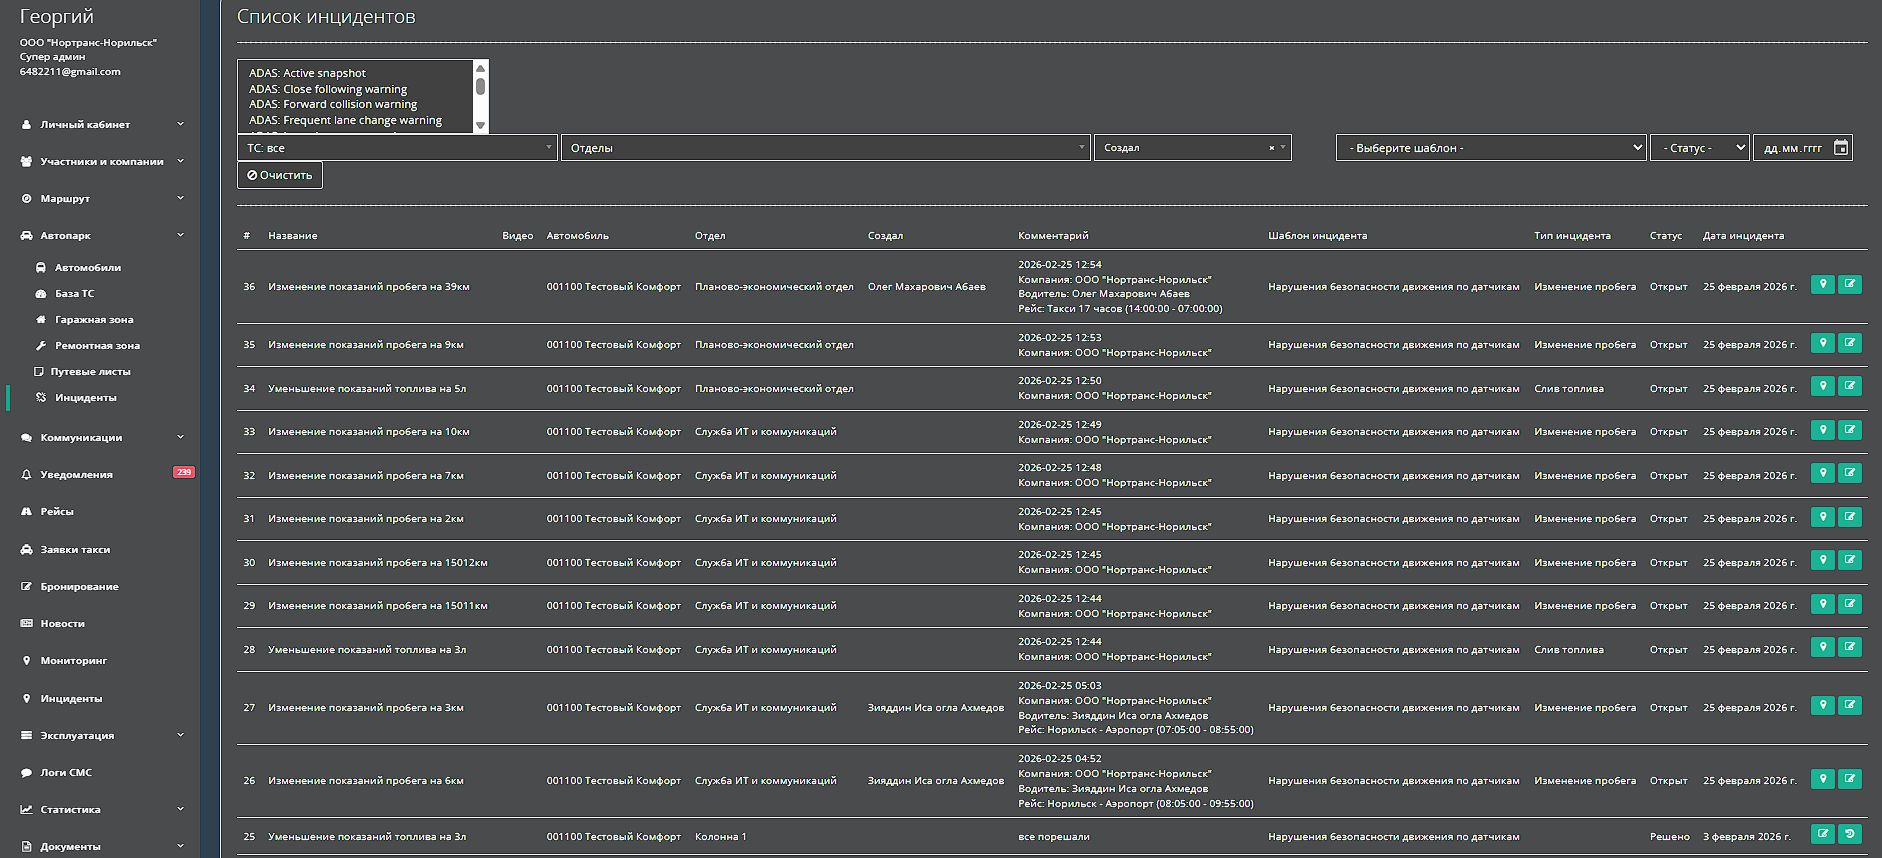Click the edit icon for incident 25
1882x858 pixels.
tap(1822, 834)
